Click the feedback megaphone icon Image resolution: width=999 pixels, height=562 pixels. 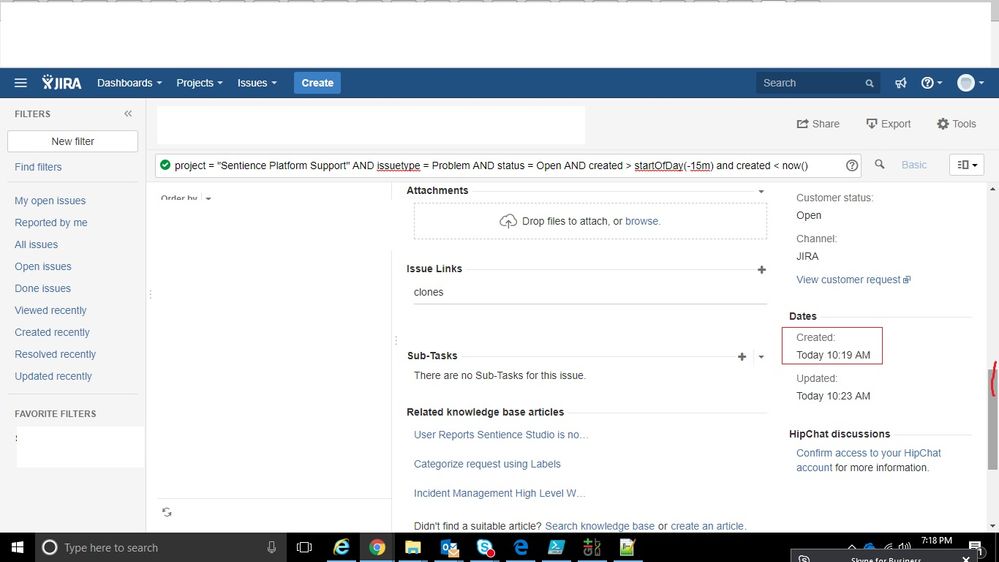[x=900, y=83]
